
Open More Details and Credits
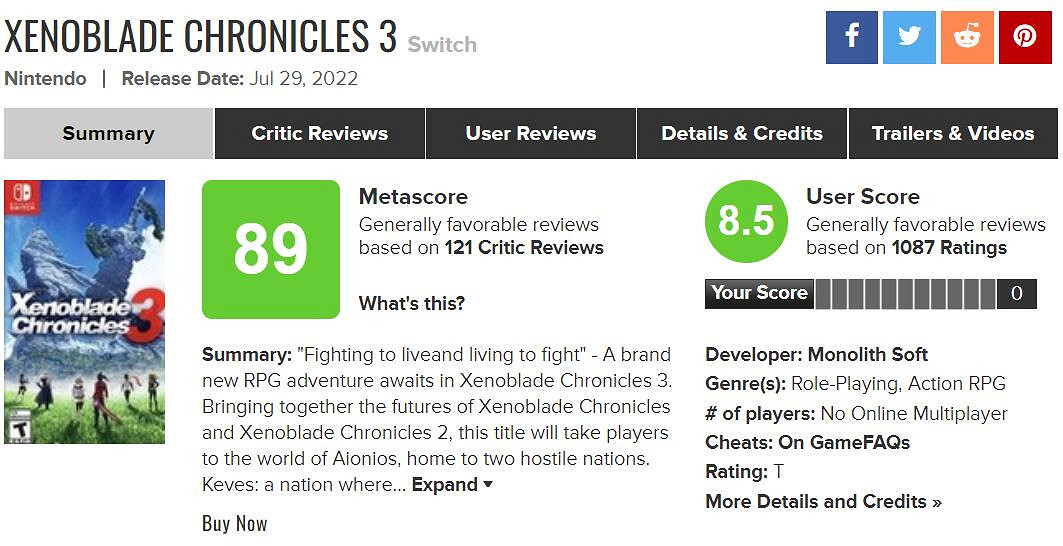(x=823, y=502)
